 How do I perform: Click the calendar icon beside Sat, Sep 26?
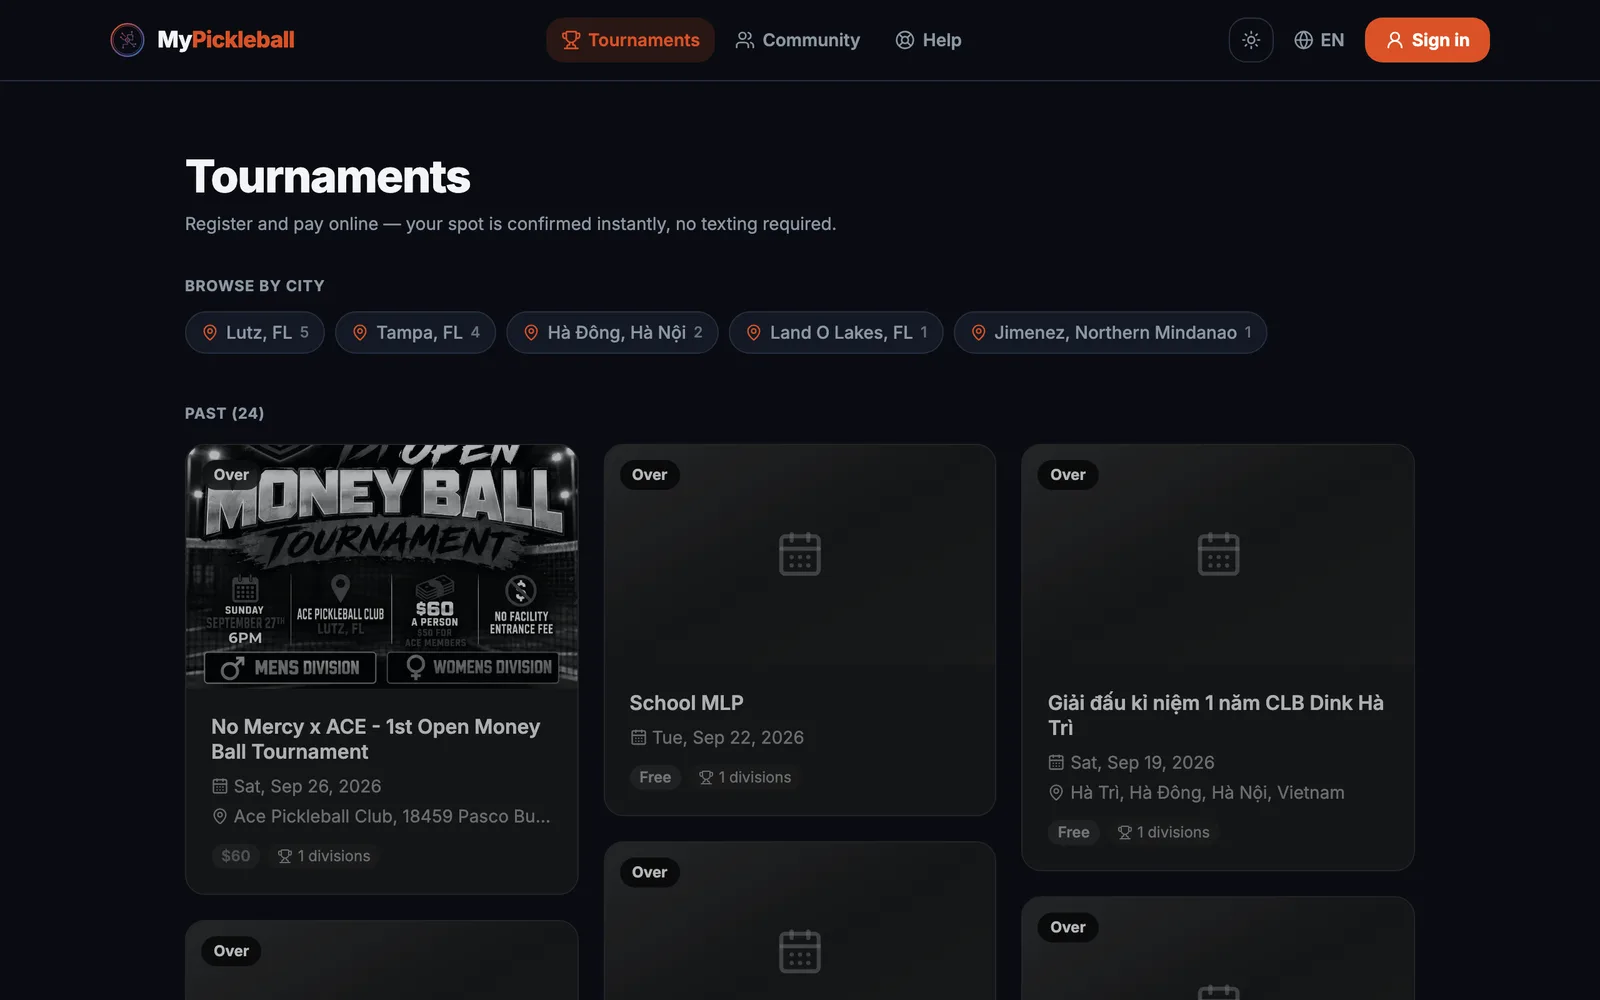coord(220,786)
